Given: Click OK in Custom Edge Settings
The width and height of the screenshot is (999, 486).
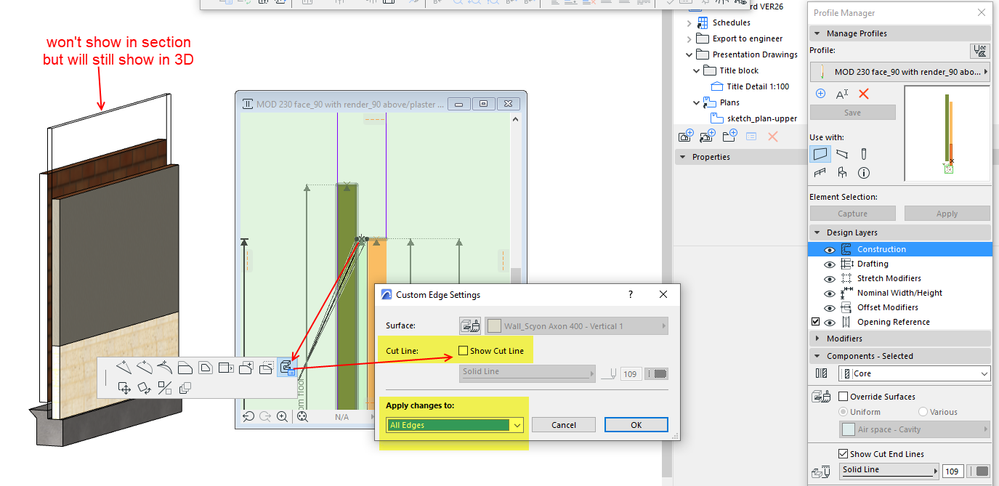Looking at the screenshot, I should pos(635,425).
